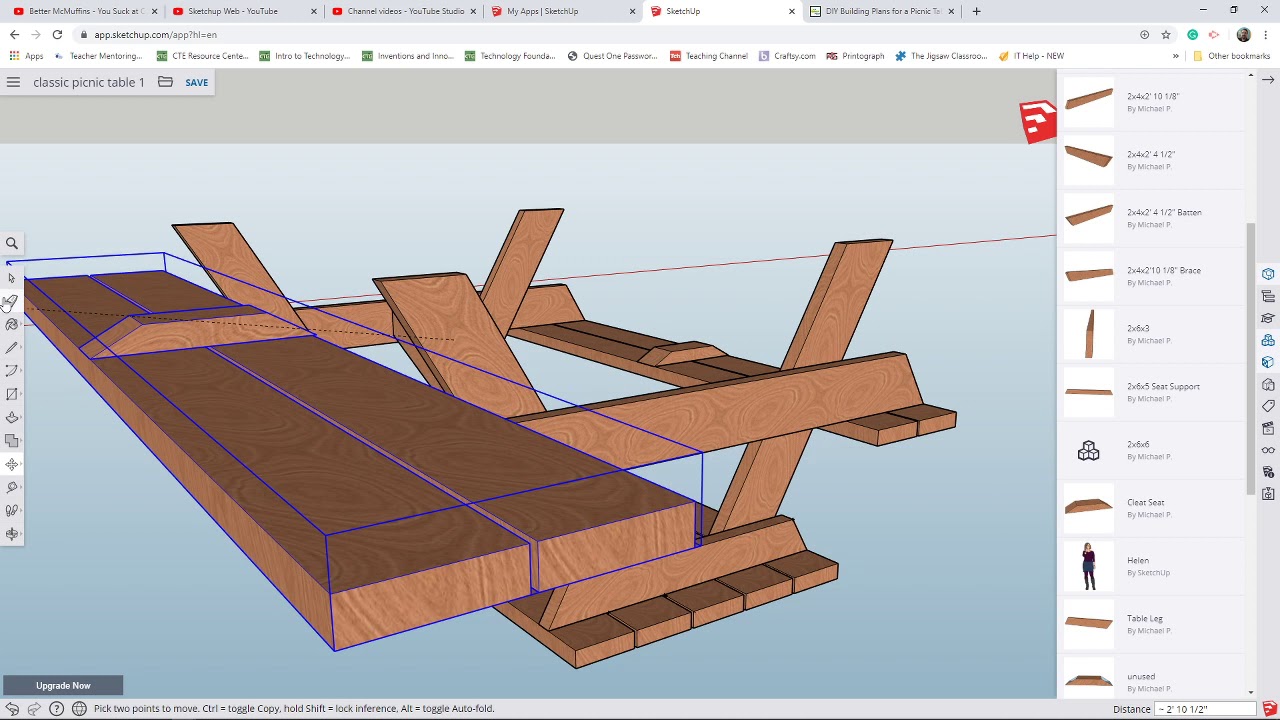Save the model with SAVE button

point(196,82)
